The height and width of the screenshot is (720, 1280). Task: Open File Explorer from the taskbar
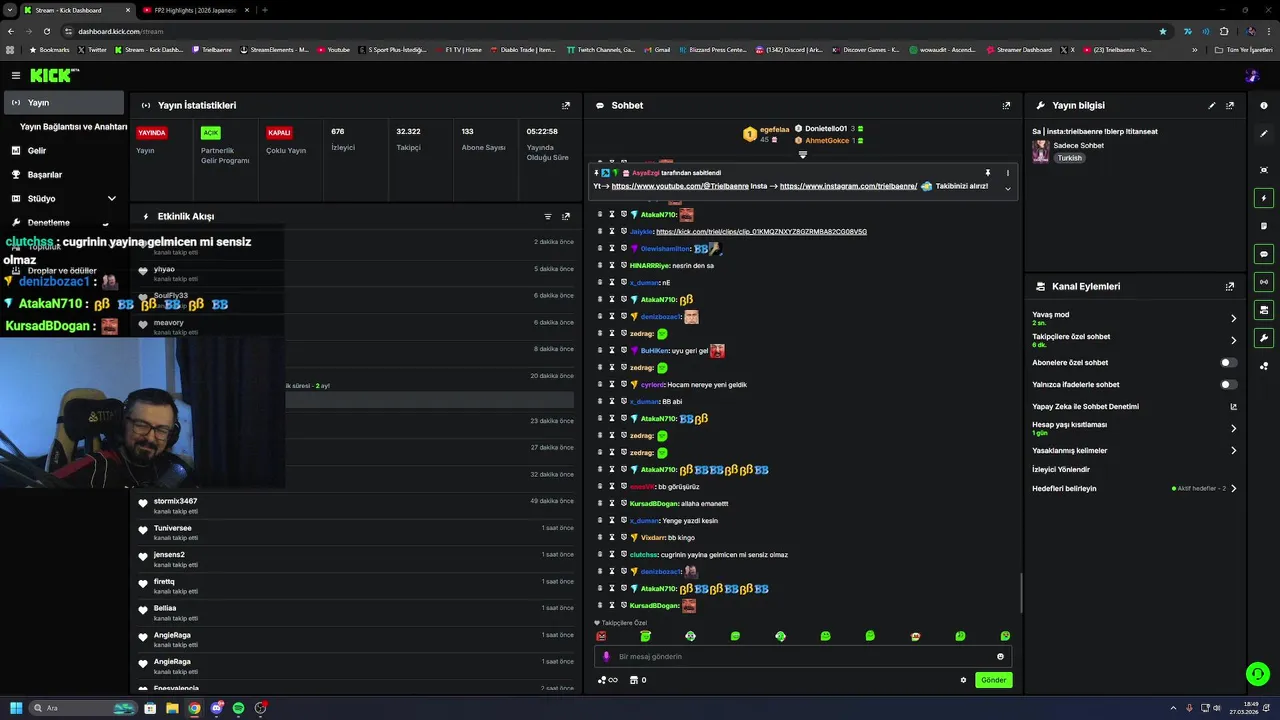172,708
